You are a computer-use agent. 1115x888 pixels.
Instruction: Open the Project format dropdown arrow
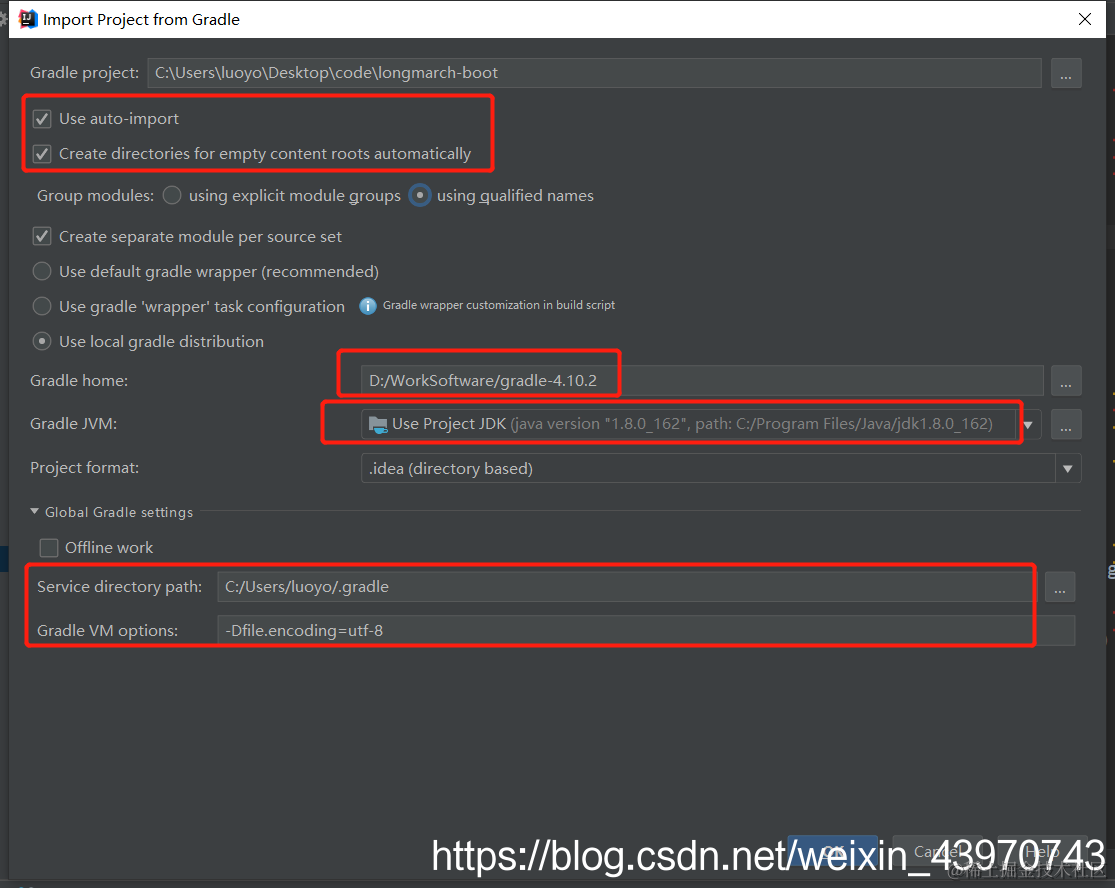pyautogui.click(x=1067, y=469)
